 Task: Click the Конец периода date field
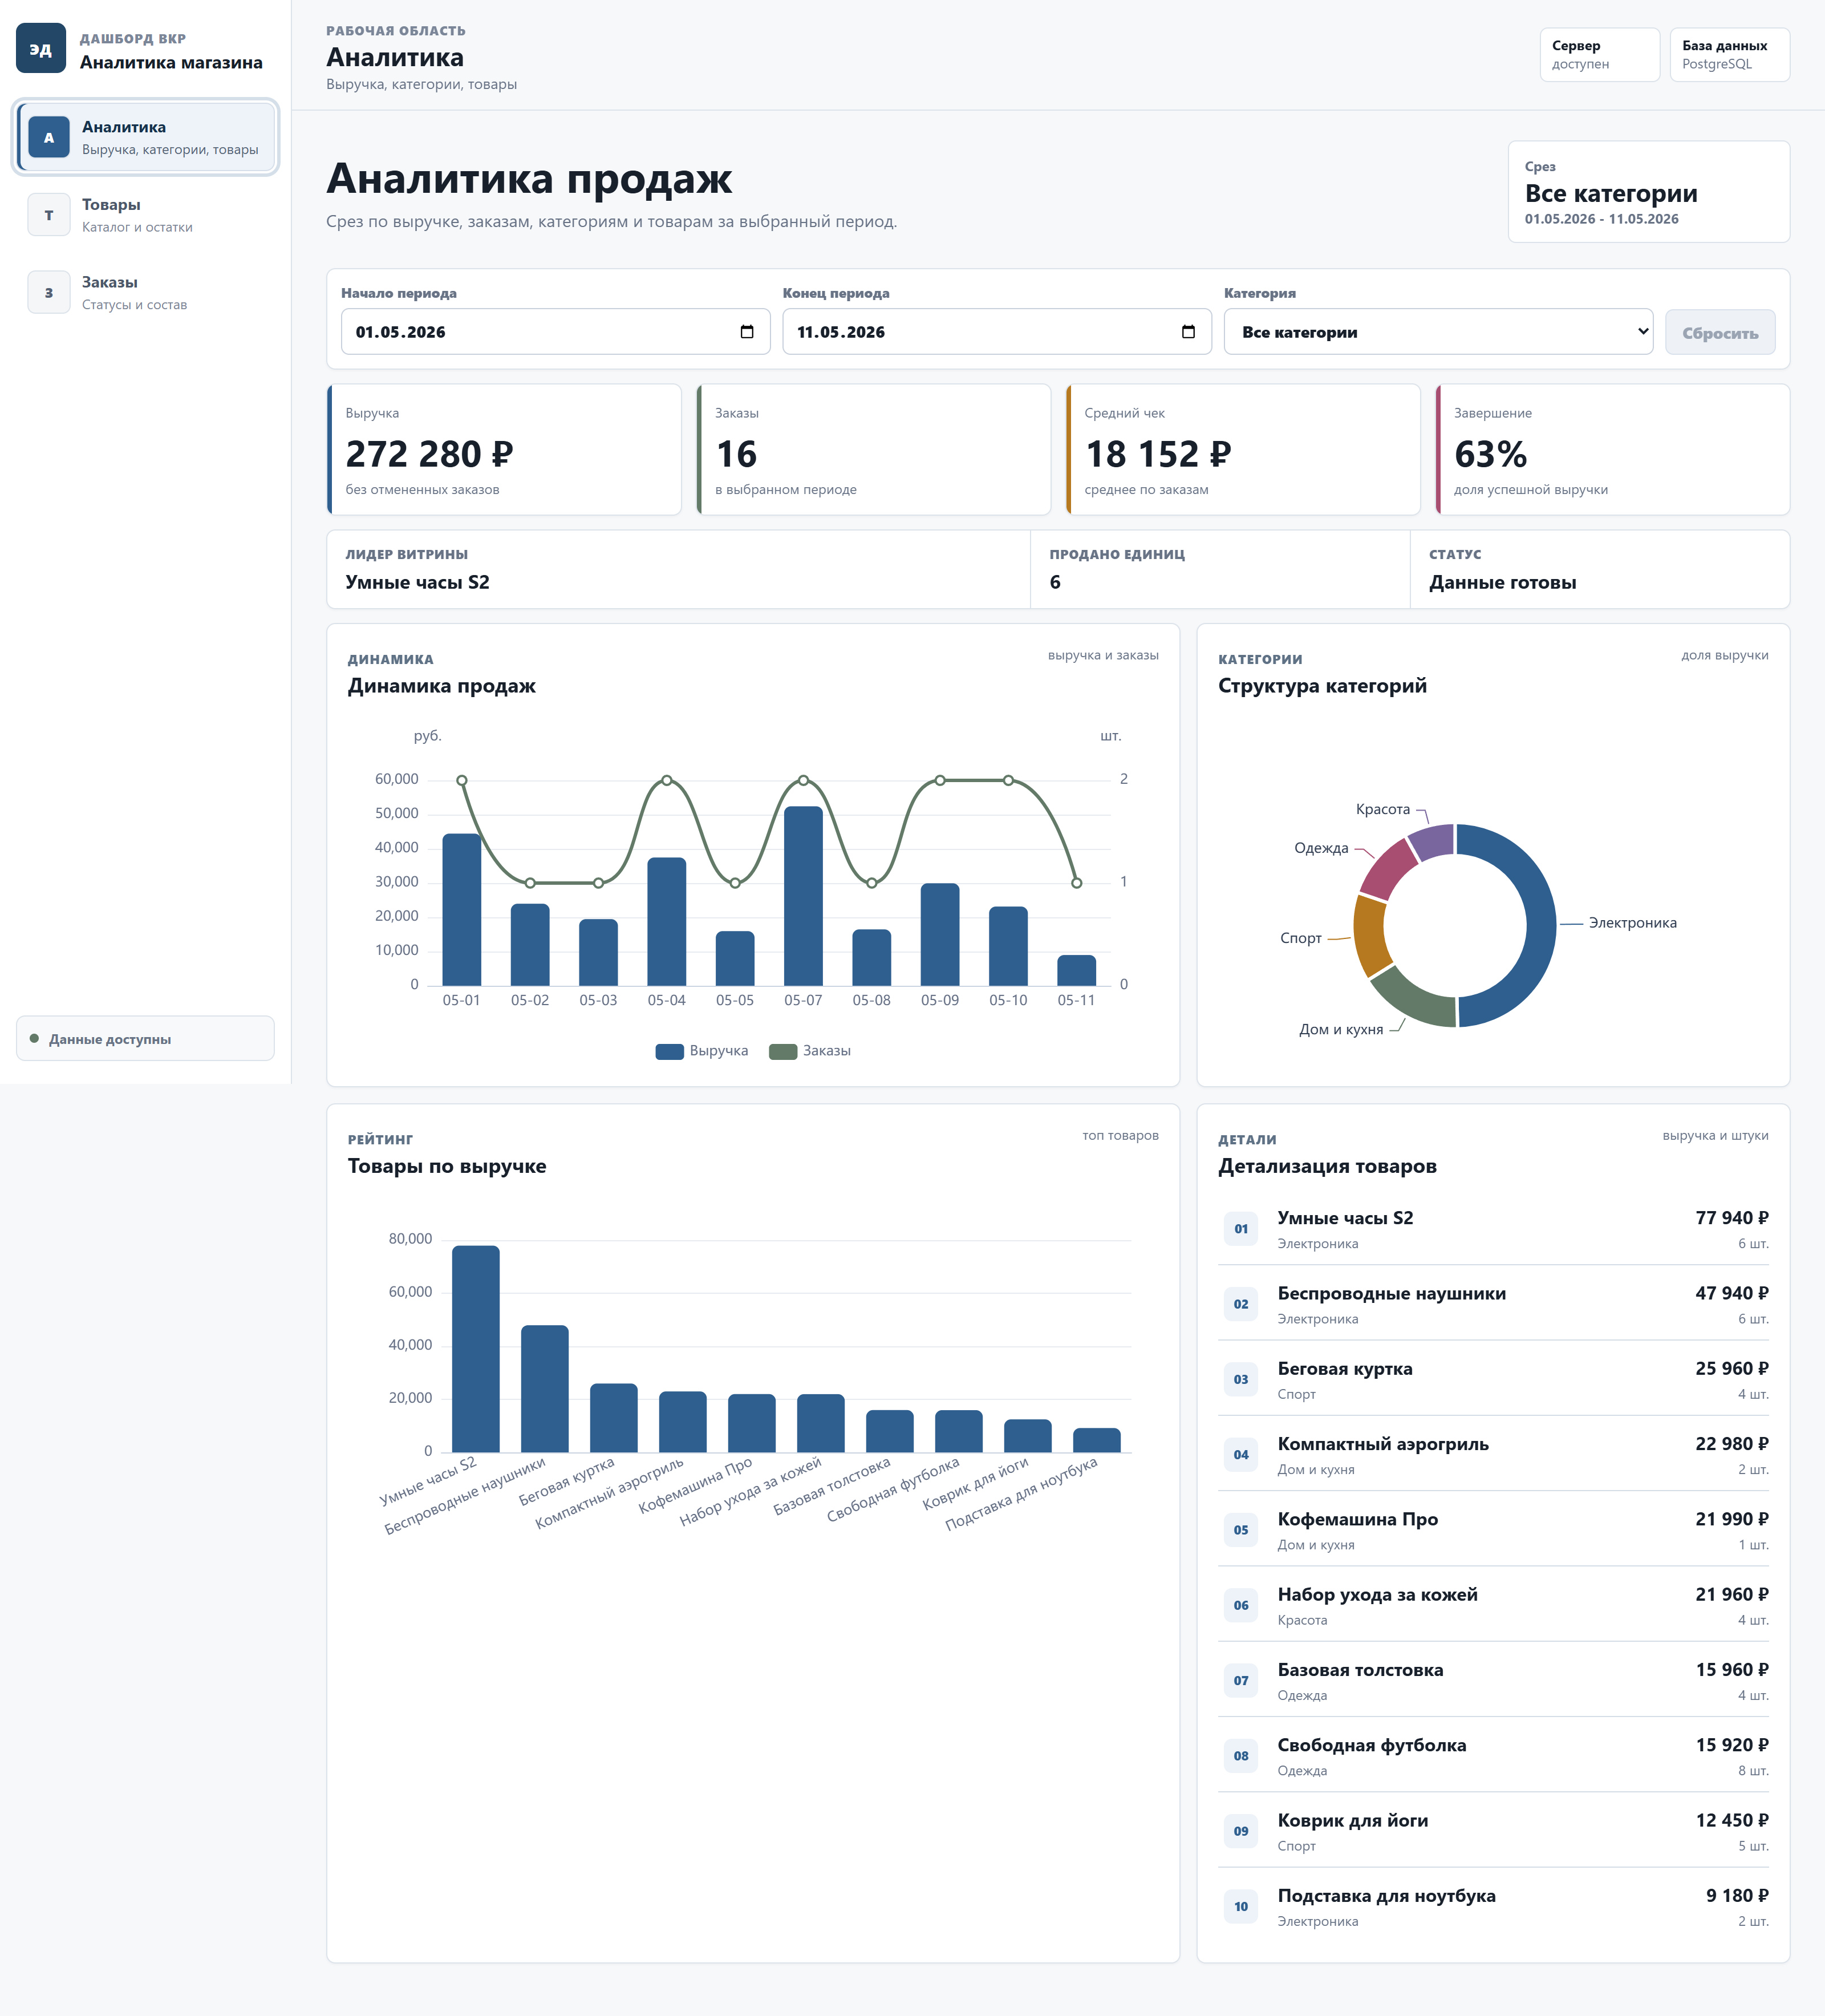coord(997,332)
